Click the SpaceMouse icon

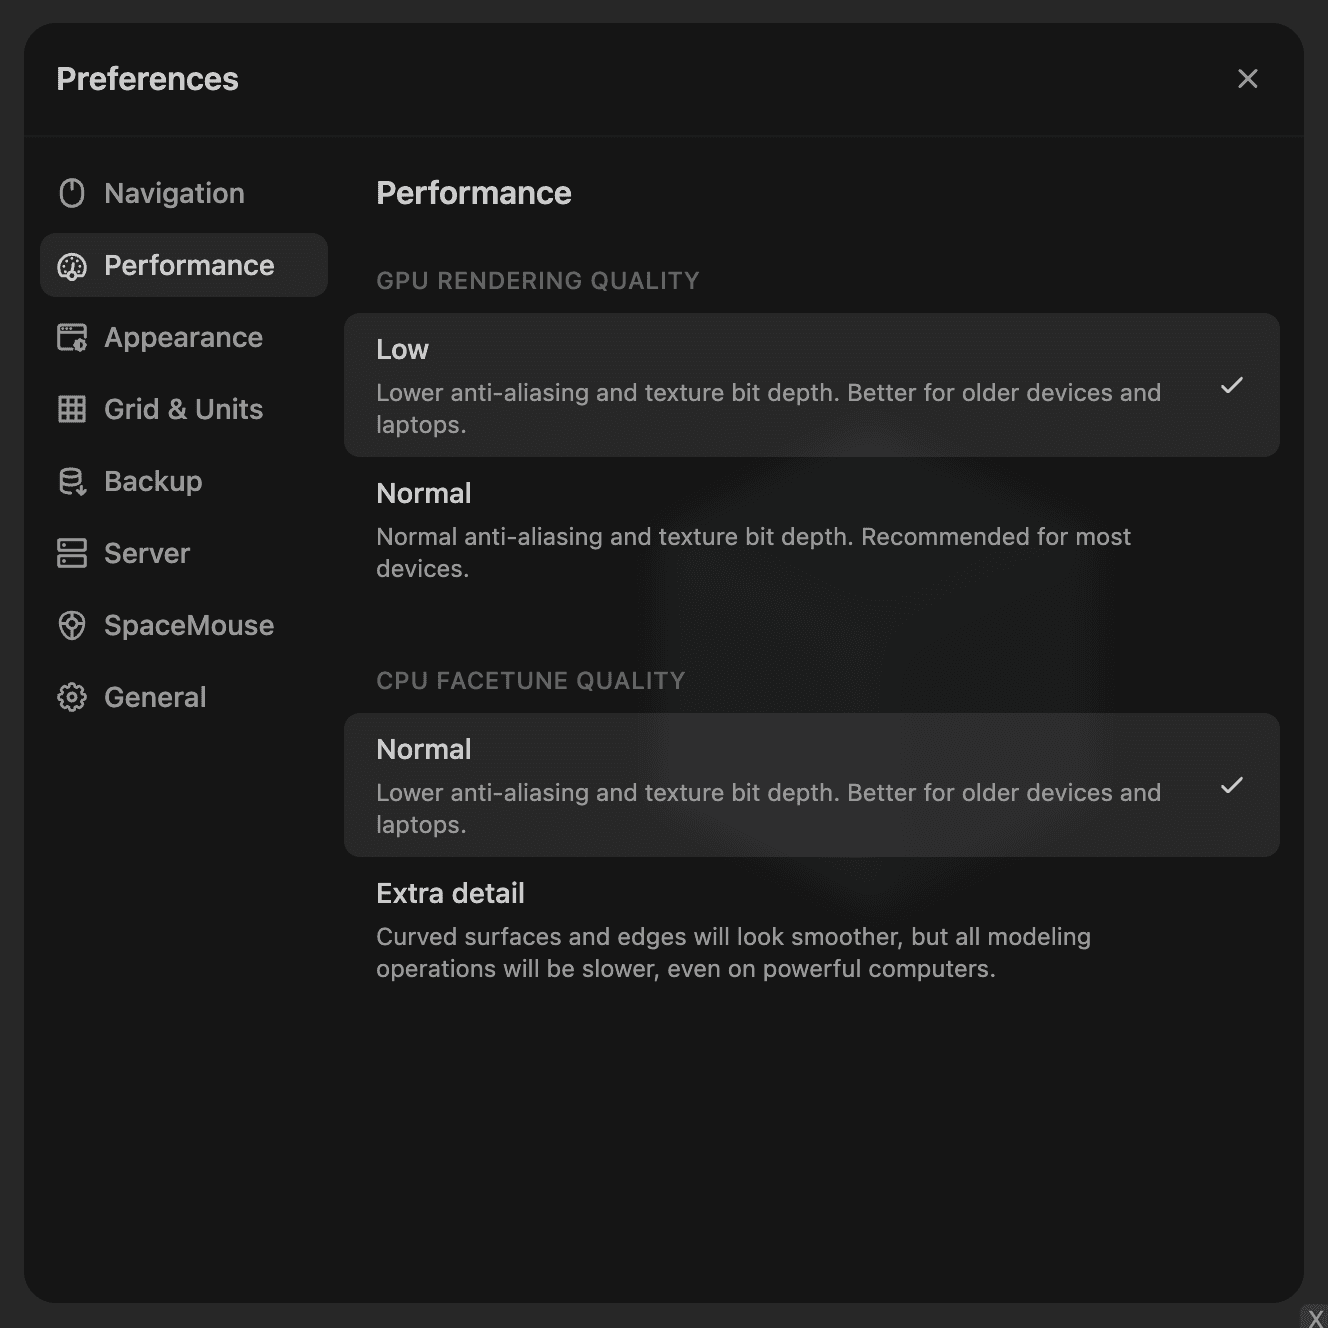pos(72,625)
